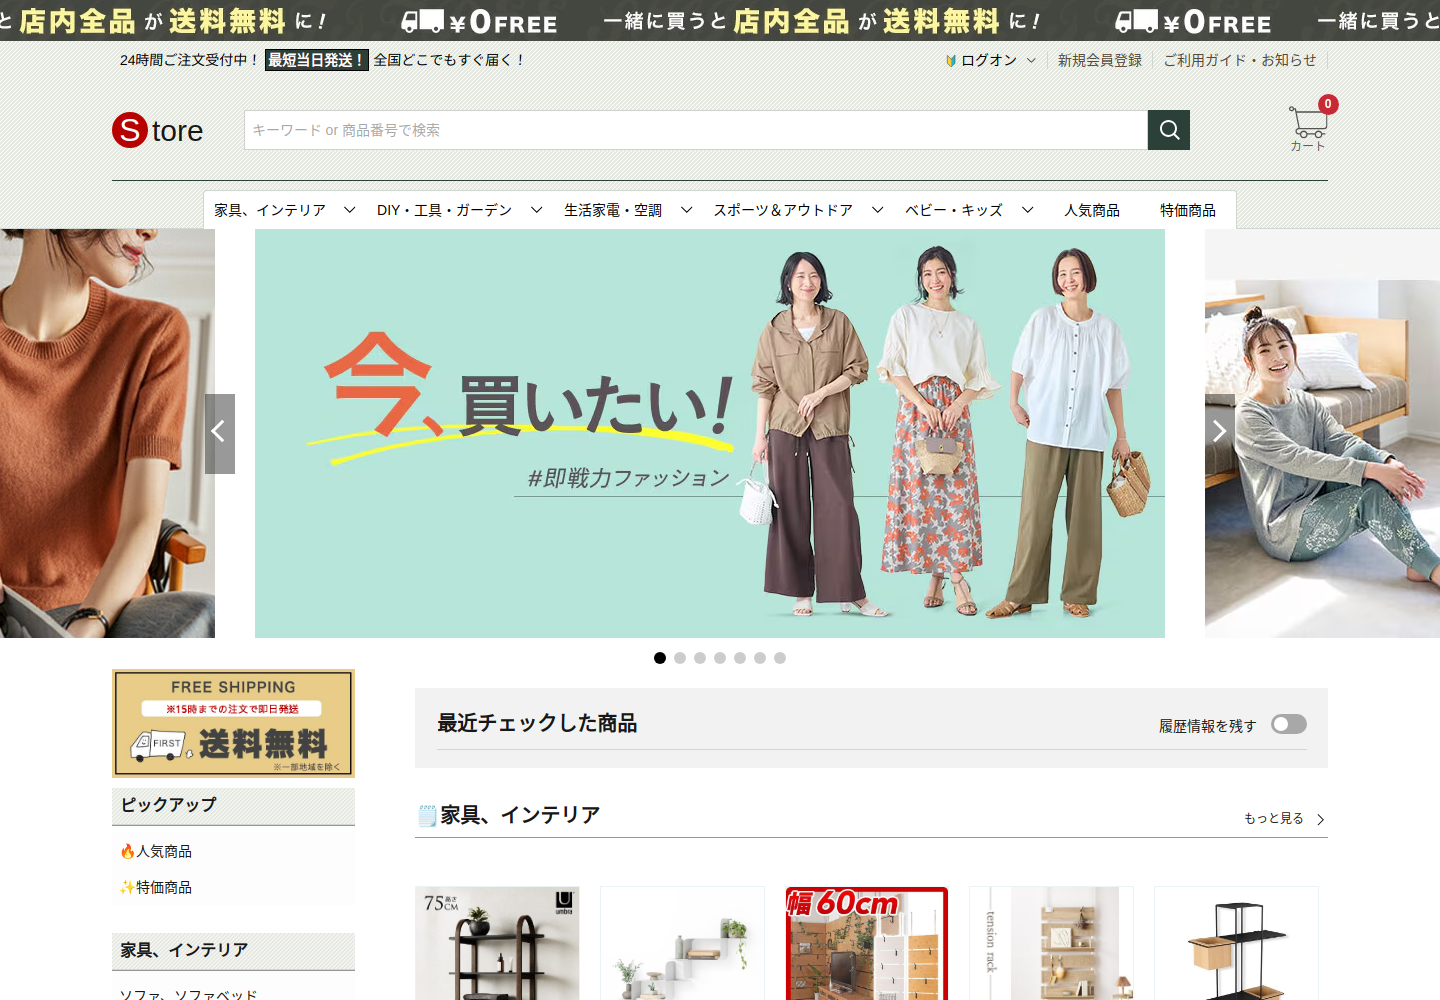
Task: Open the tension rack product thumbnail
Action: point(1051,943)
